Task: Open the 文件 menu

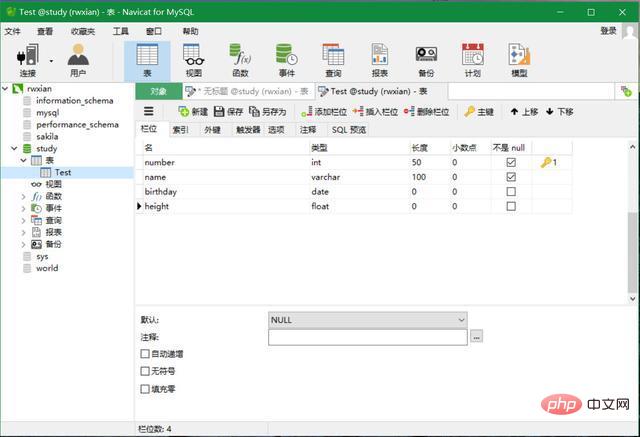Action: point(12,31)
